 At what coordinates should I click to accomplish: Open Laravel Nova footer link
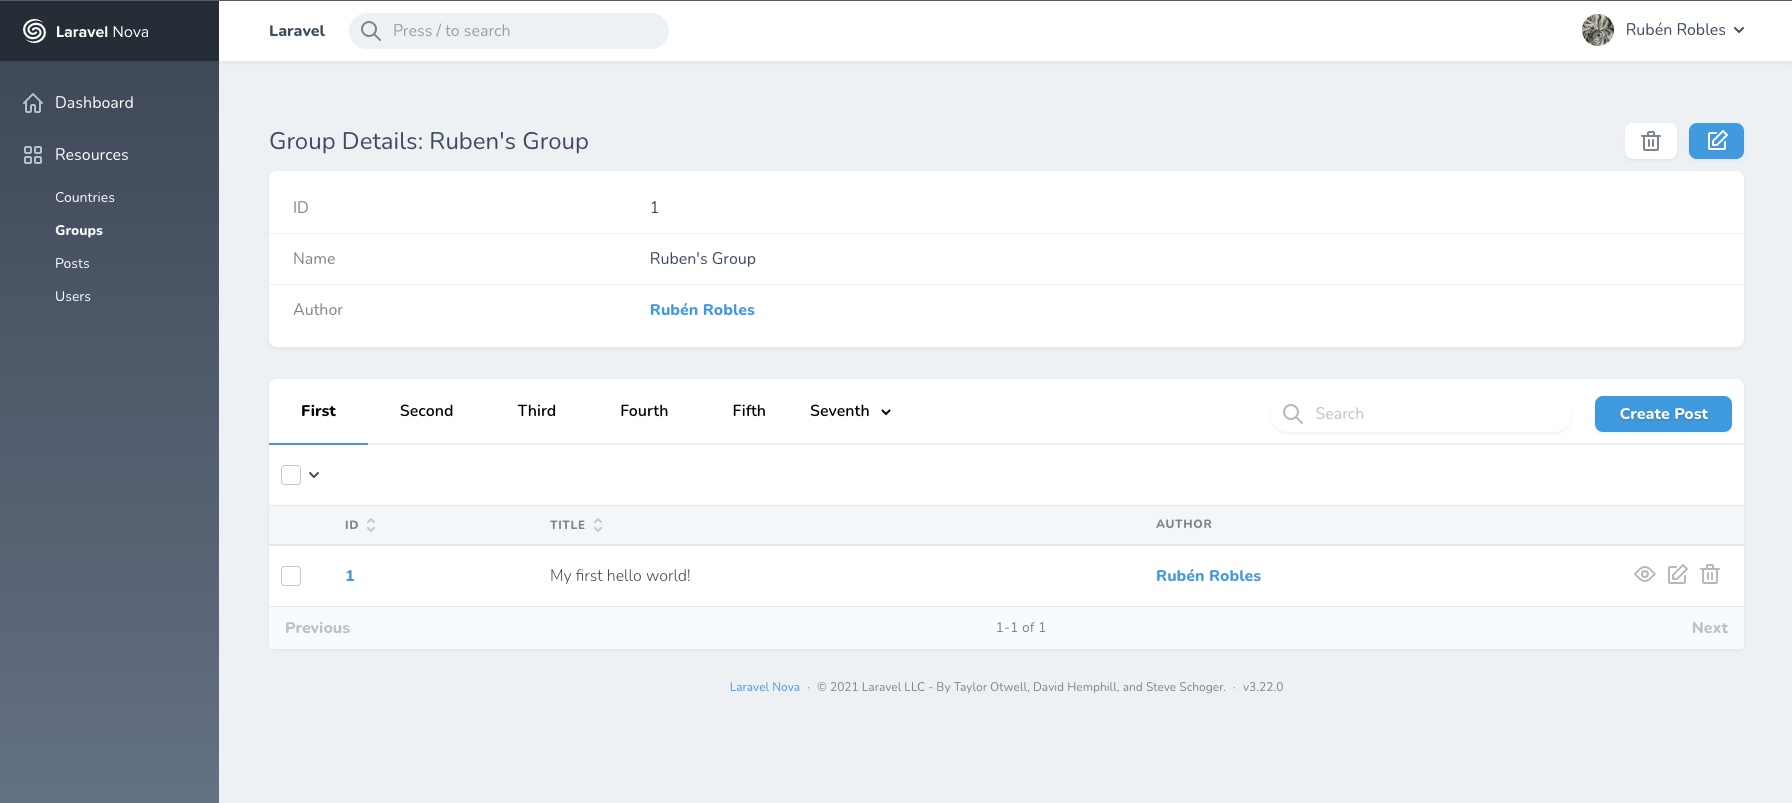[x=765, y=687]
